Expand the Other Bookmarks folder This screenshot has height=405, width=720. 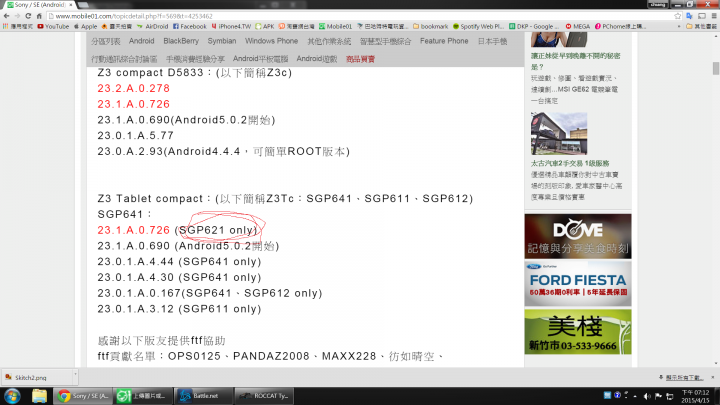pyautogui.click(x=701, y=27)
